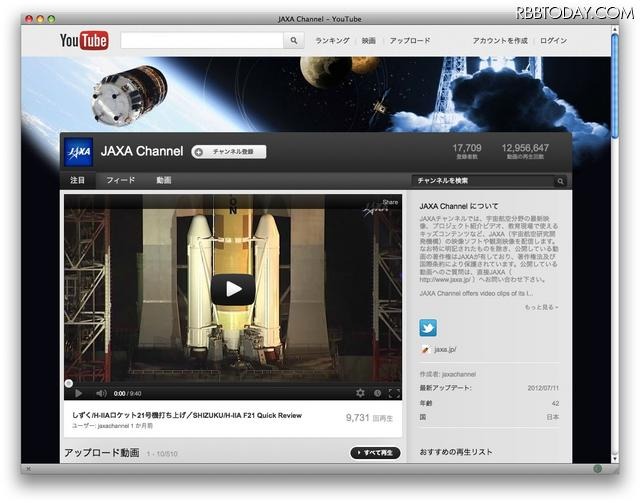Open the ランキング link
This screenshot has width=640, height=503.
click(332, 40)
